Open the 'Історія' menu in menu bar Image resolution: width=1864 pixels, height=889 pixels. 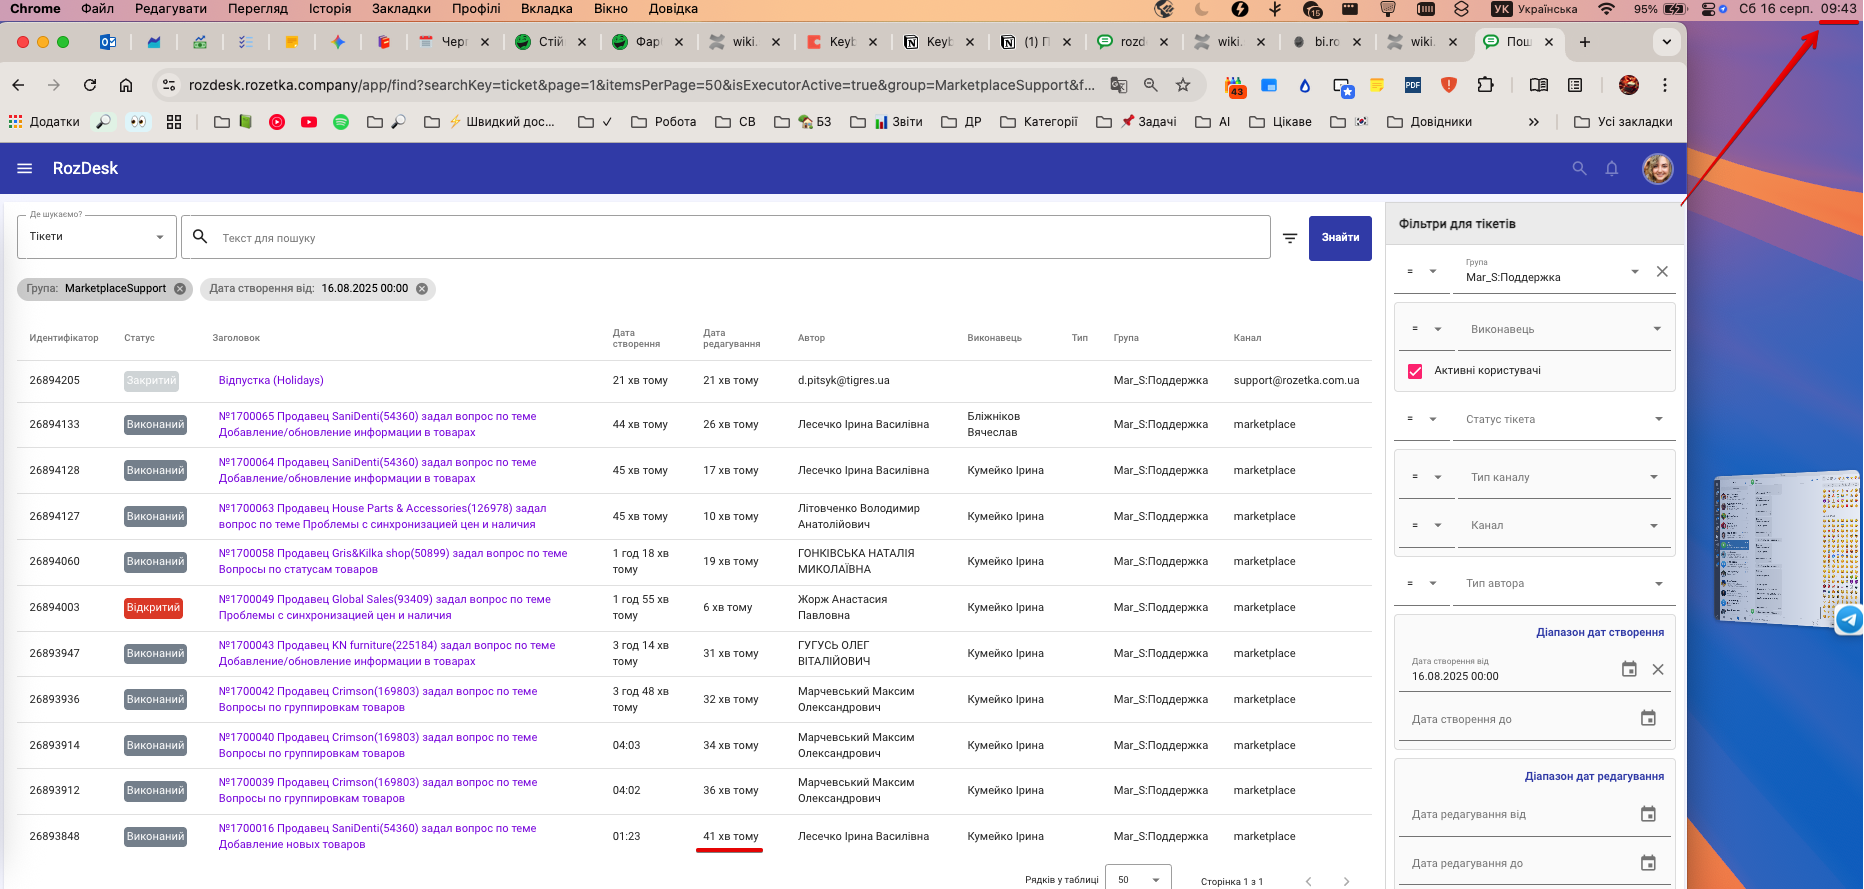click(329, 9)
